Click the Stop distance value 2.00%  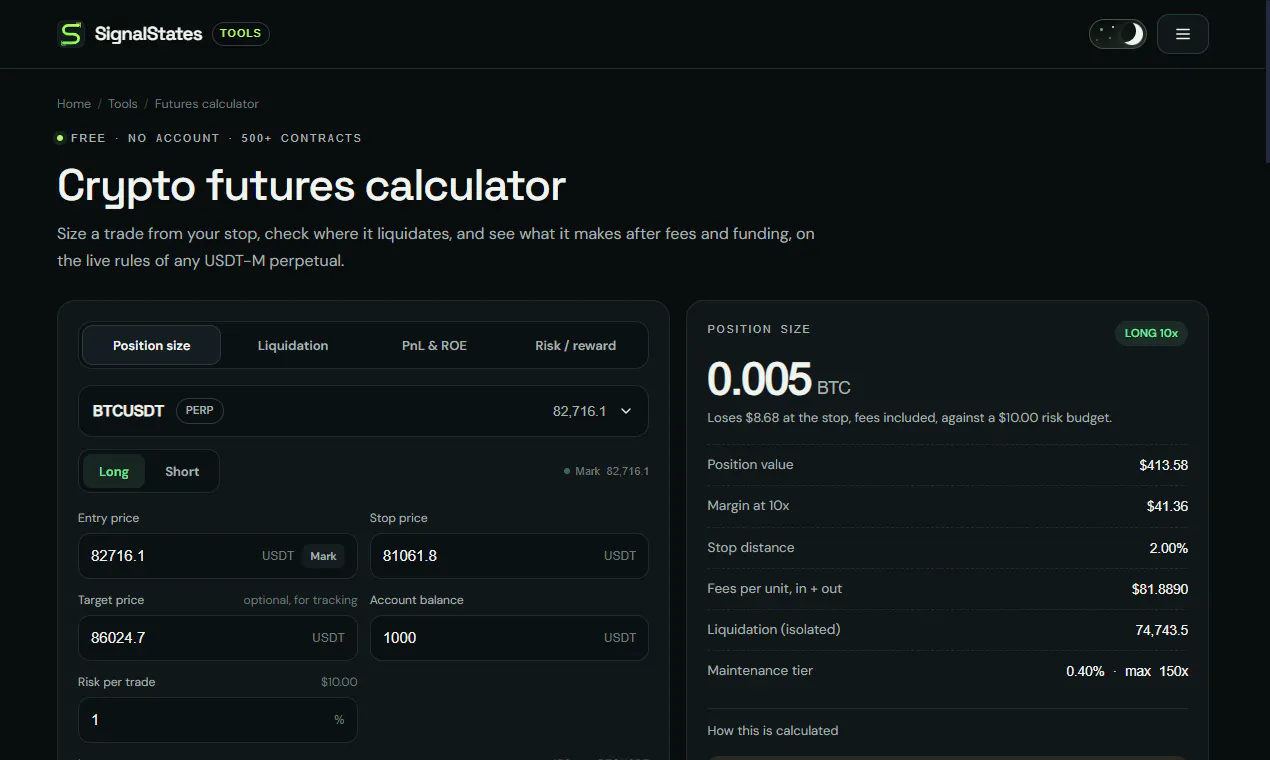point(1169,548)
